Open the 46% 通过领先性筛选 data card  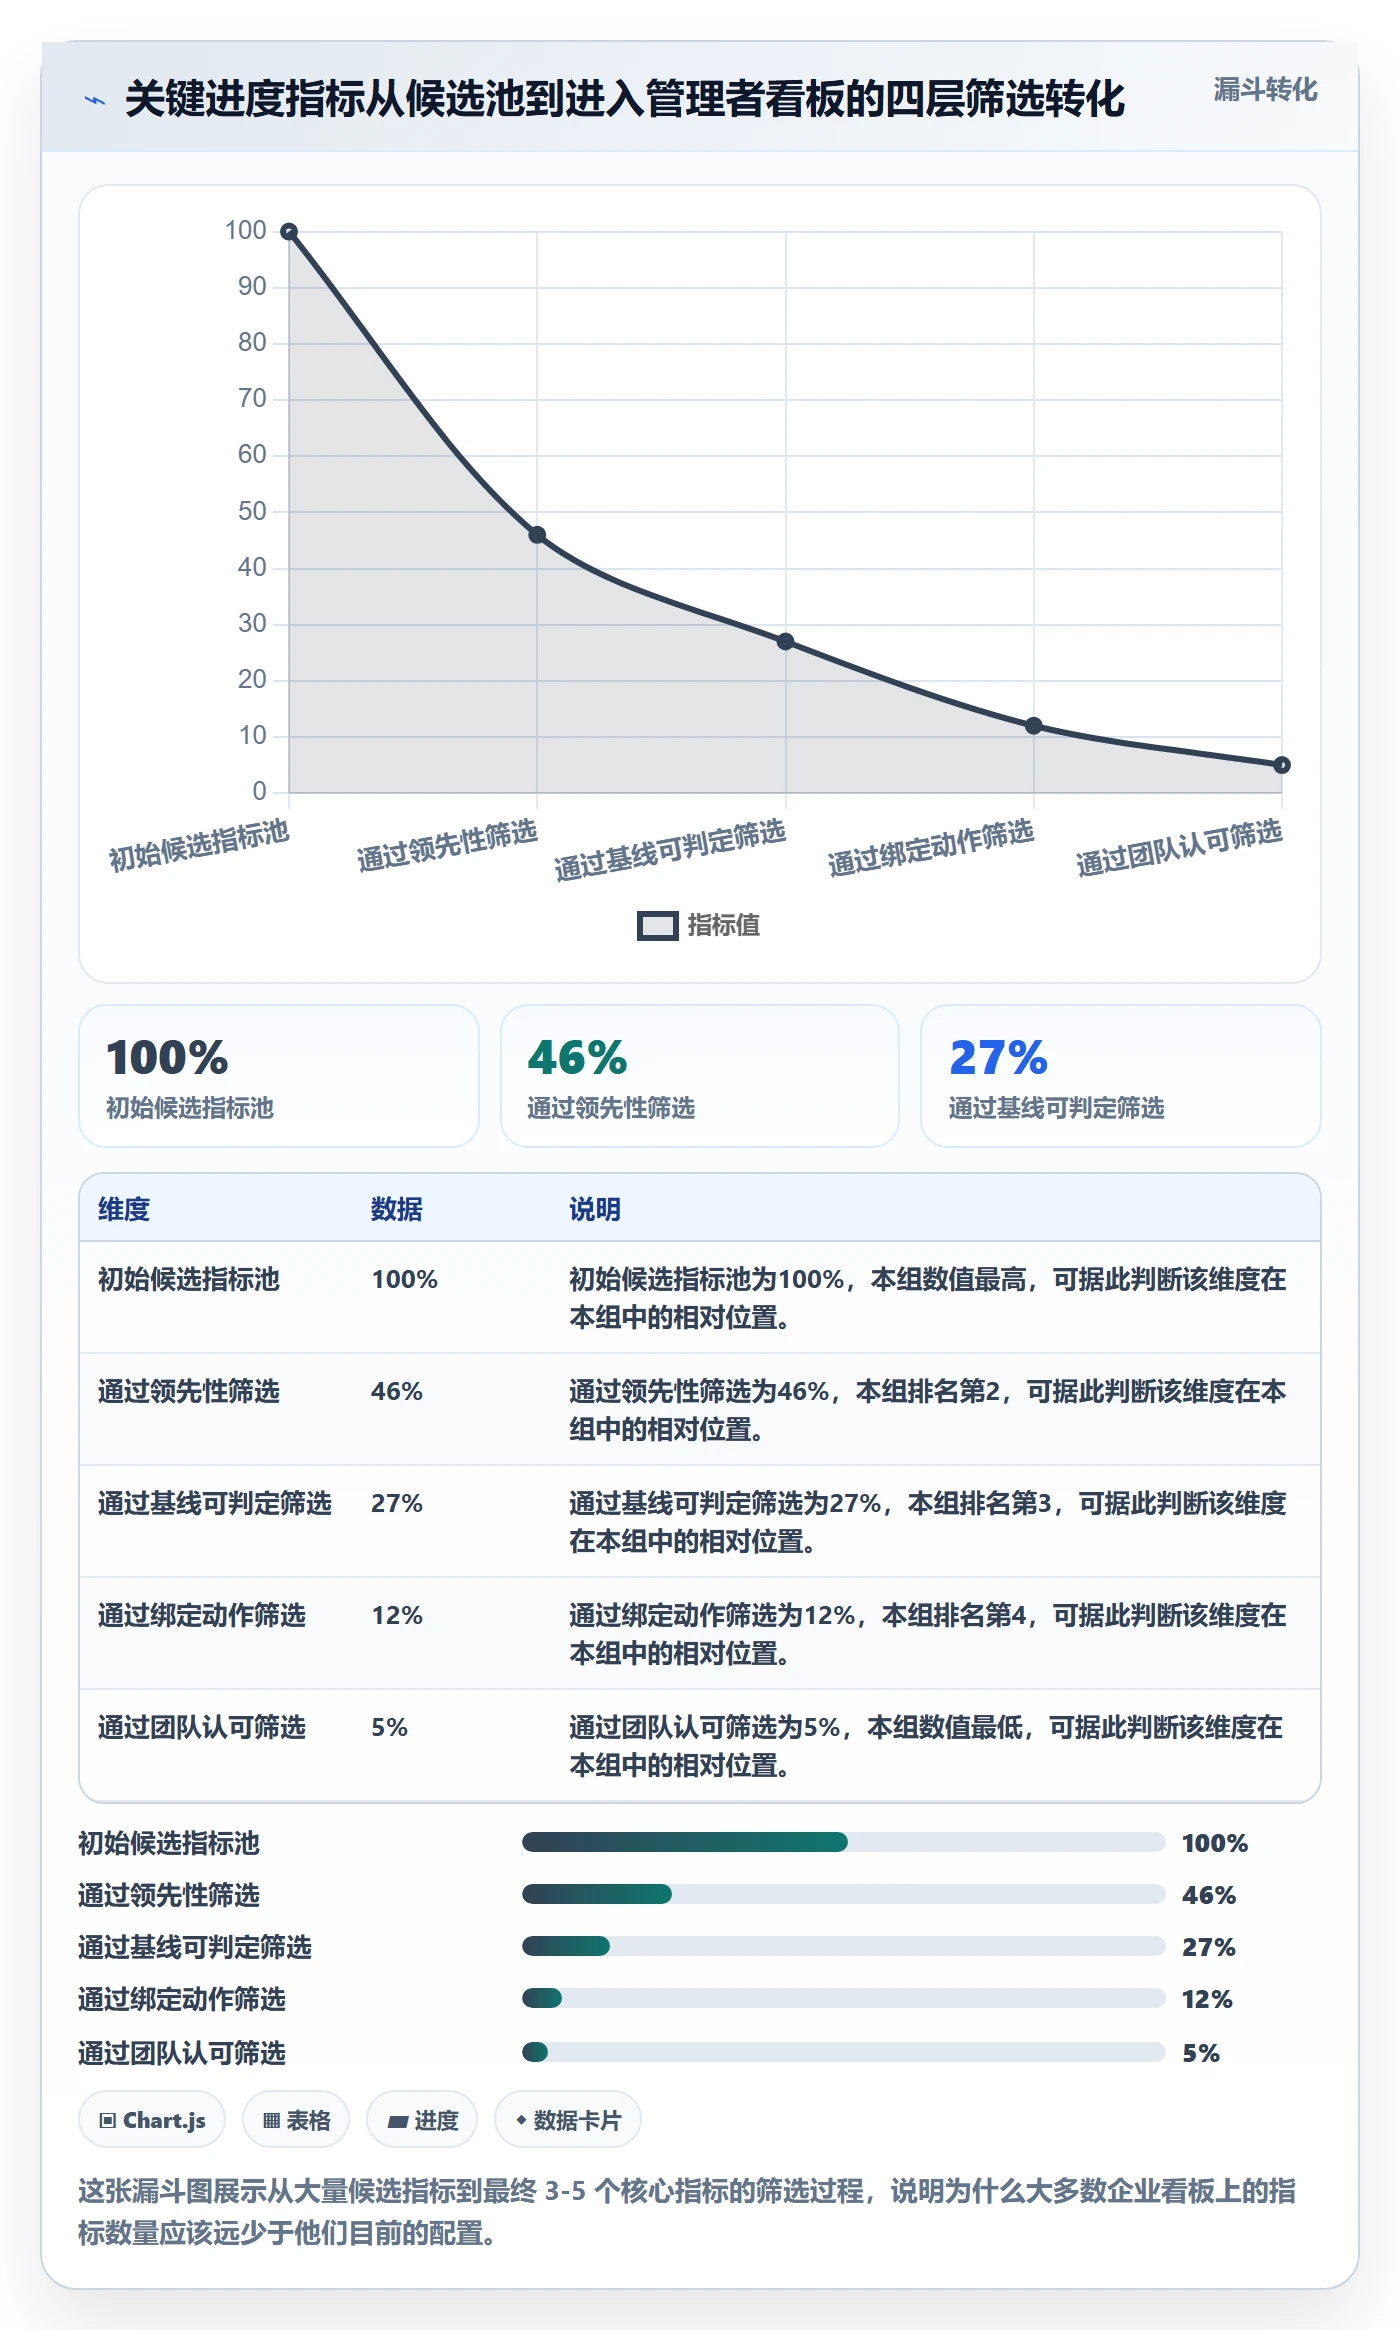(700, 1076)
